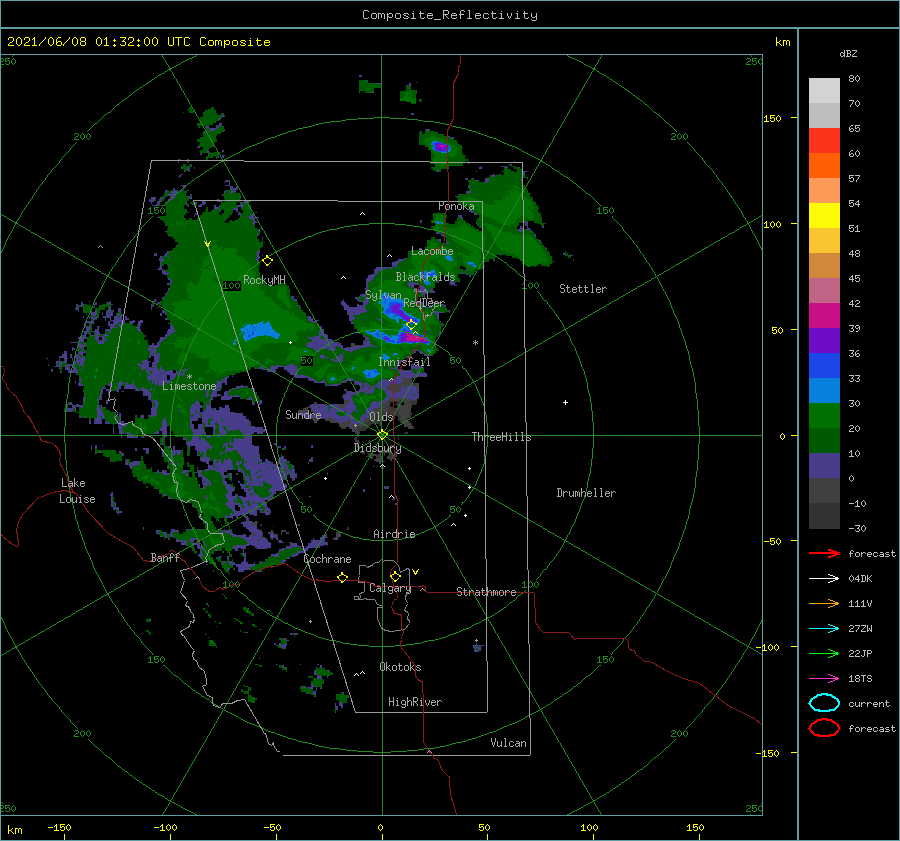The height and width of the screenshot is (841, 900).
Task: Click the blue echo patch southwest of RockyMH
Action: (x=259, y=331)
